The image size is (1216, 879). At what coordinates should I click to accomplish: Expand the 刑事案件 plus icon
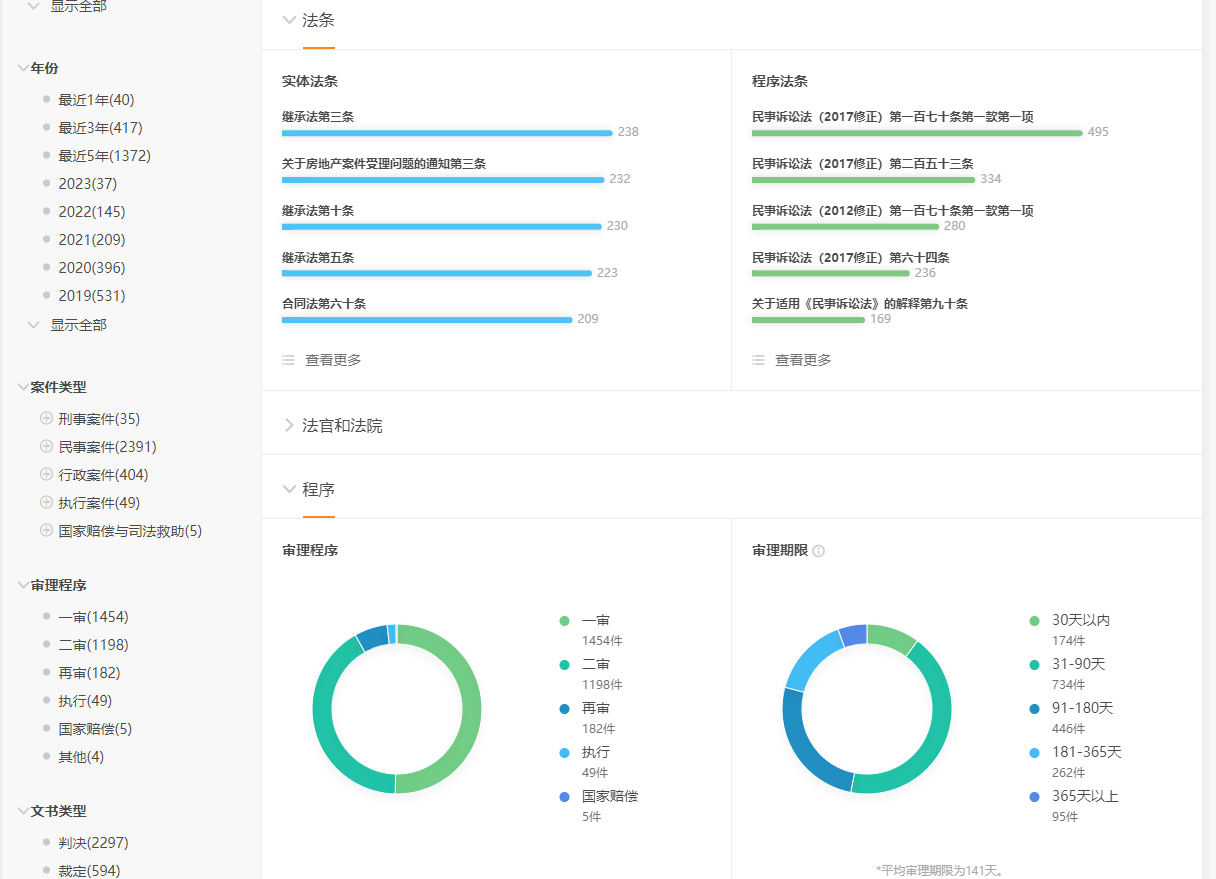click(x=46, y=418)
